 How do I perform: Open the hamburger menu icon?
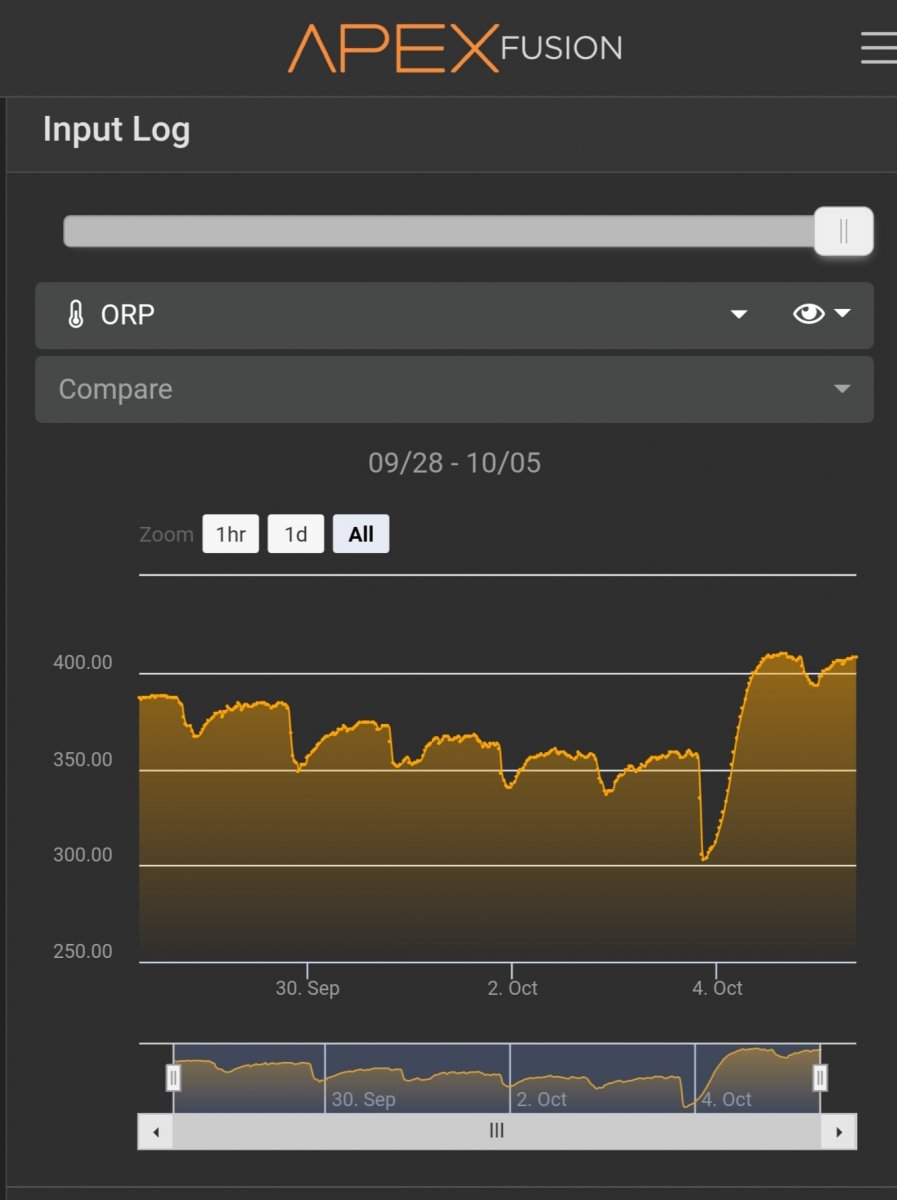pos(878,48)
